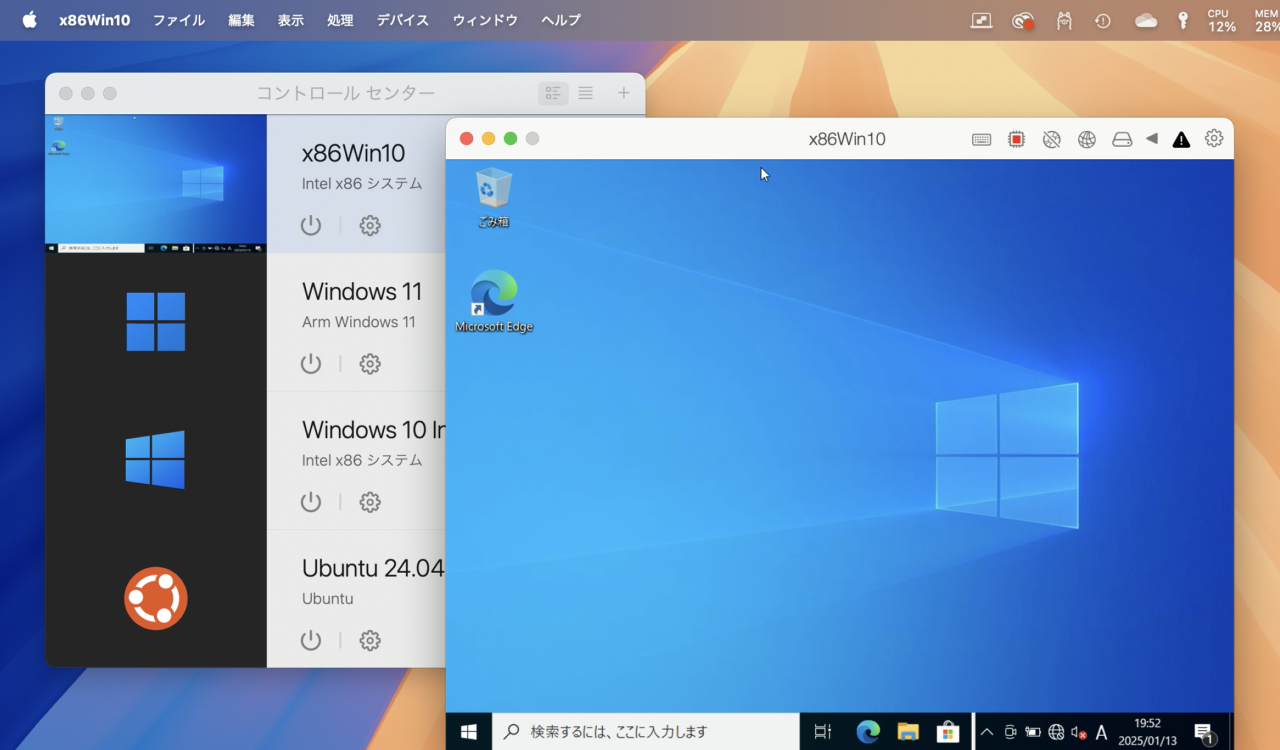Screen dimensions: 1280x750
Task: Click the red CPU chip icon in x86Win10 toolbar
Action: click(1016, 140)
